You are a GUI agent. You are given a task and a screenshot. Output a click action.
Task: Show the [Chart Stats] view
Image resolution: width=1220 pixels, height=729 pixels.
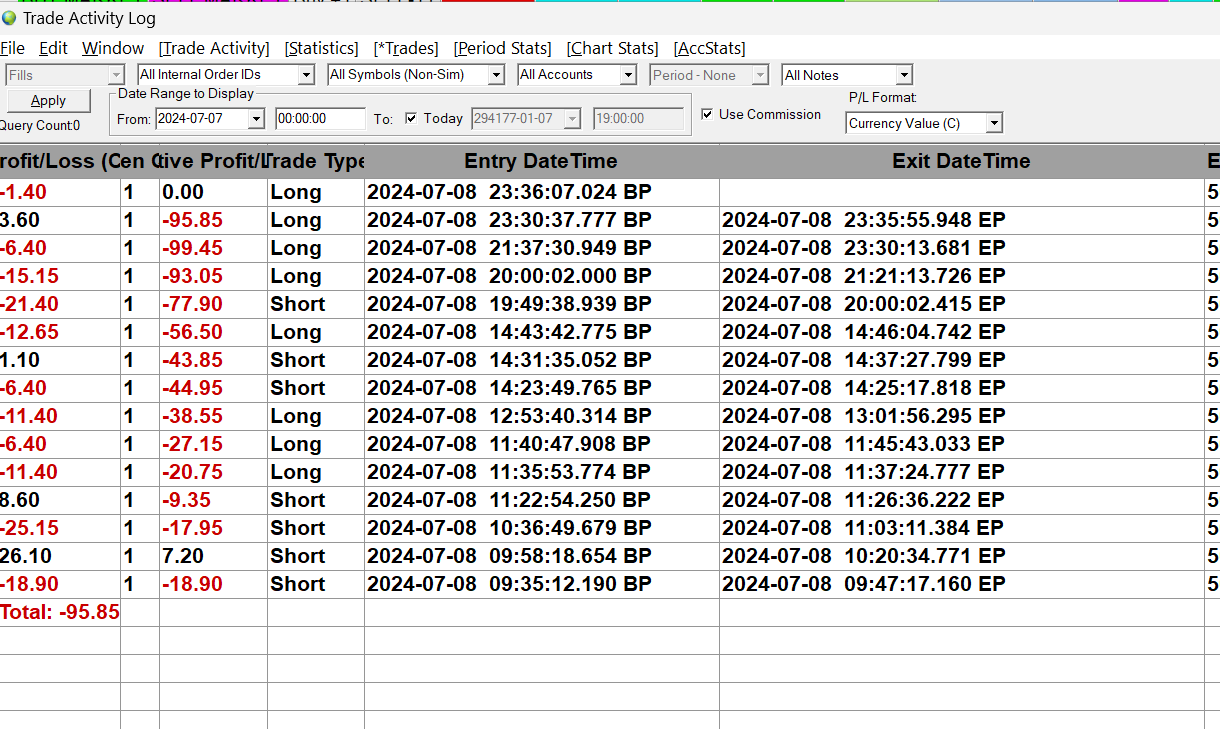(612, 48)
